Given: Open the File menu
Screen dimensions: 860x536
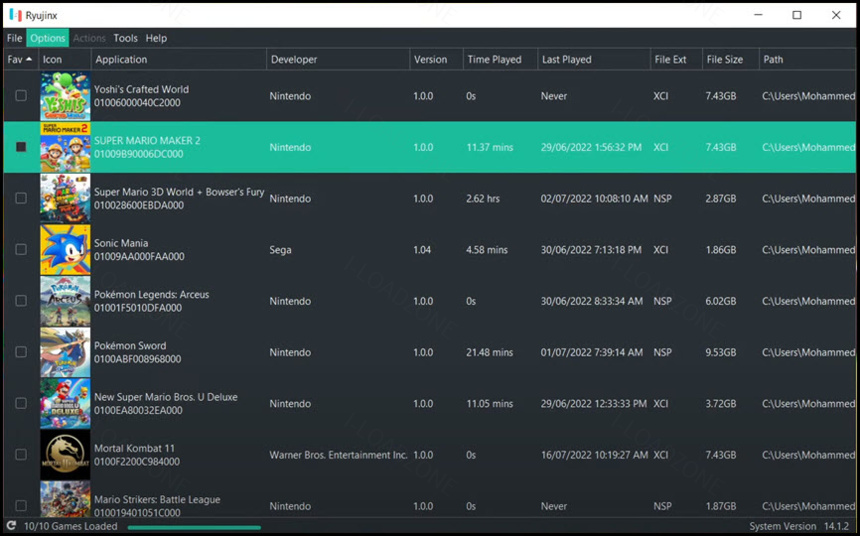Looking at the screenshot, I should click(14, 38).
